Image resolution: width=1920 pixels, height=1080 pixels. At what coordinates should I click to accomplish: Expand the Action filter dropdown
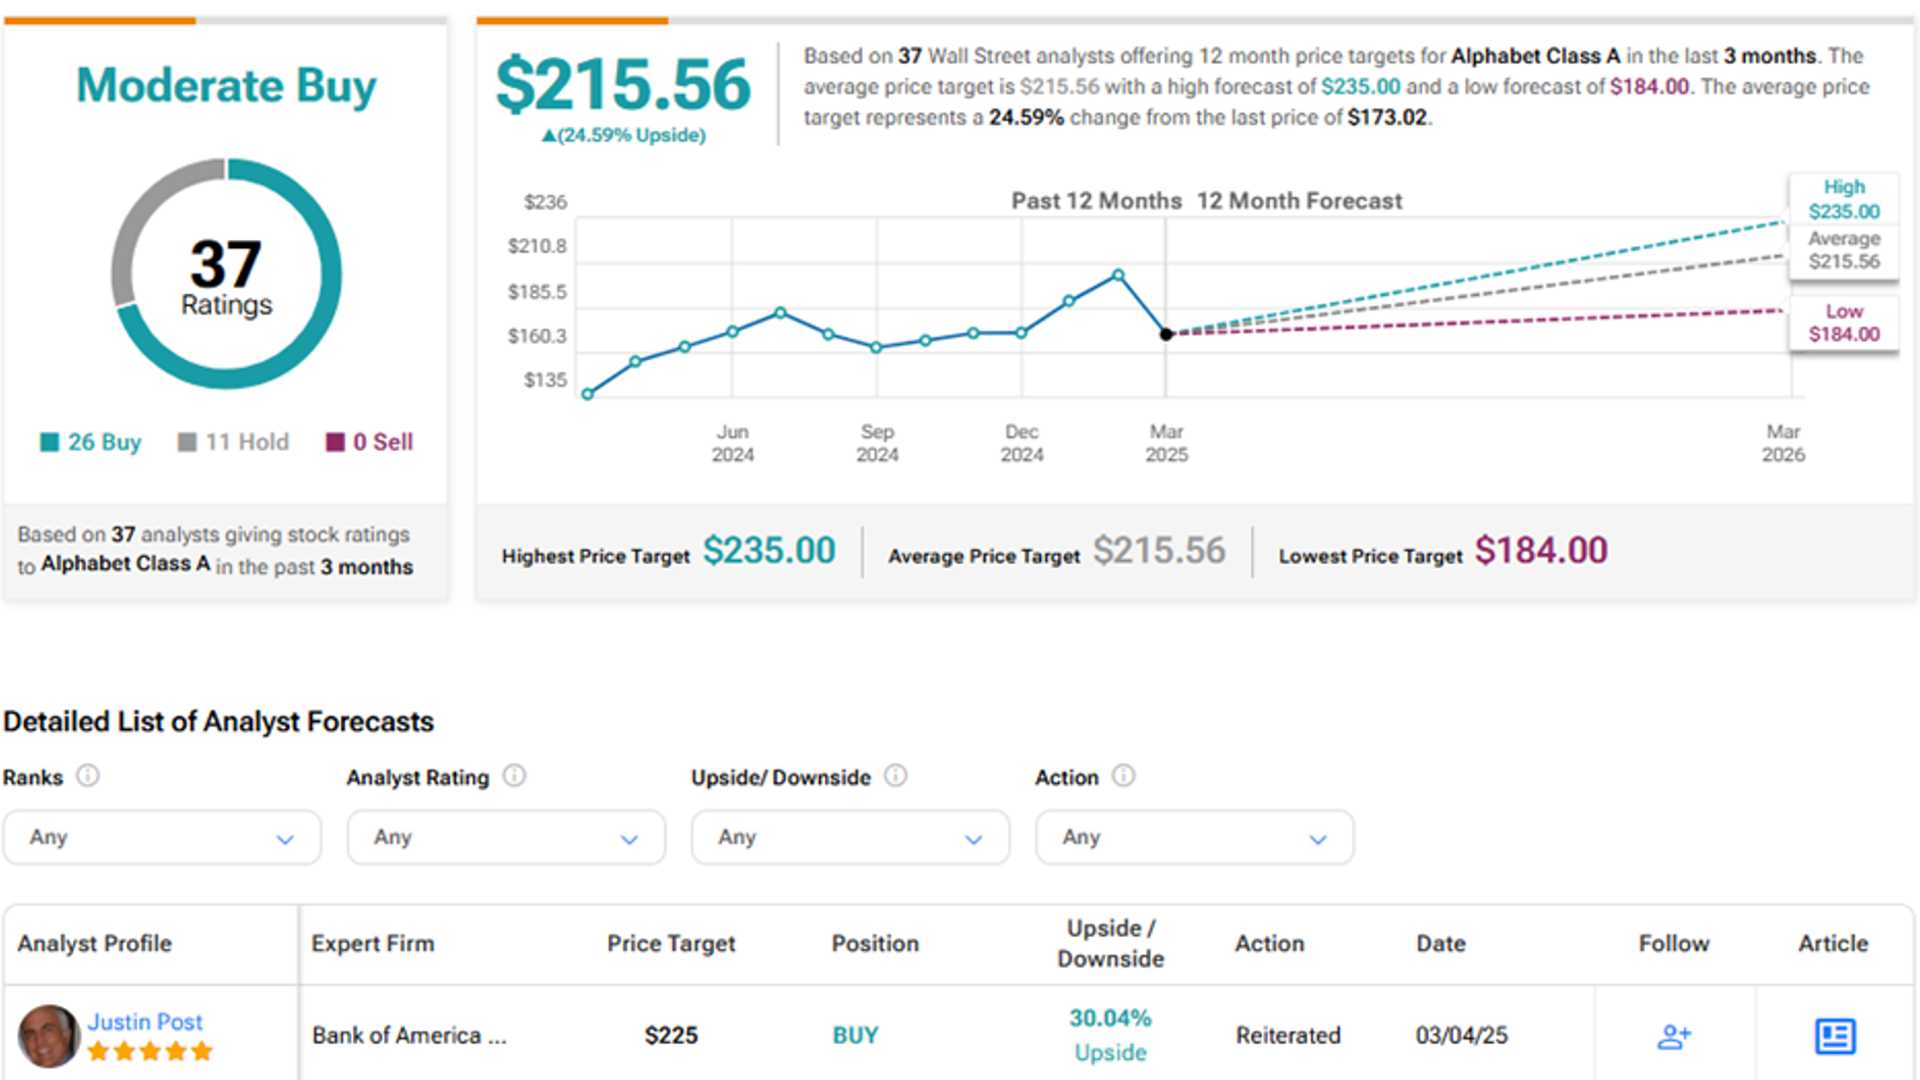(1194, 838)
